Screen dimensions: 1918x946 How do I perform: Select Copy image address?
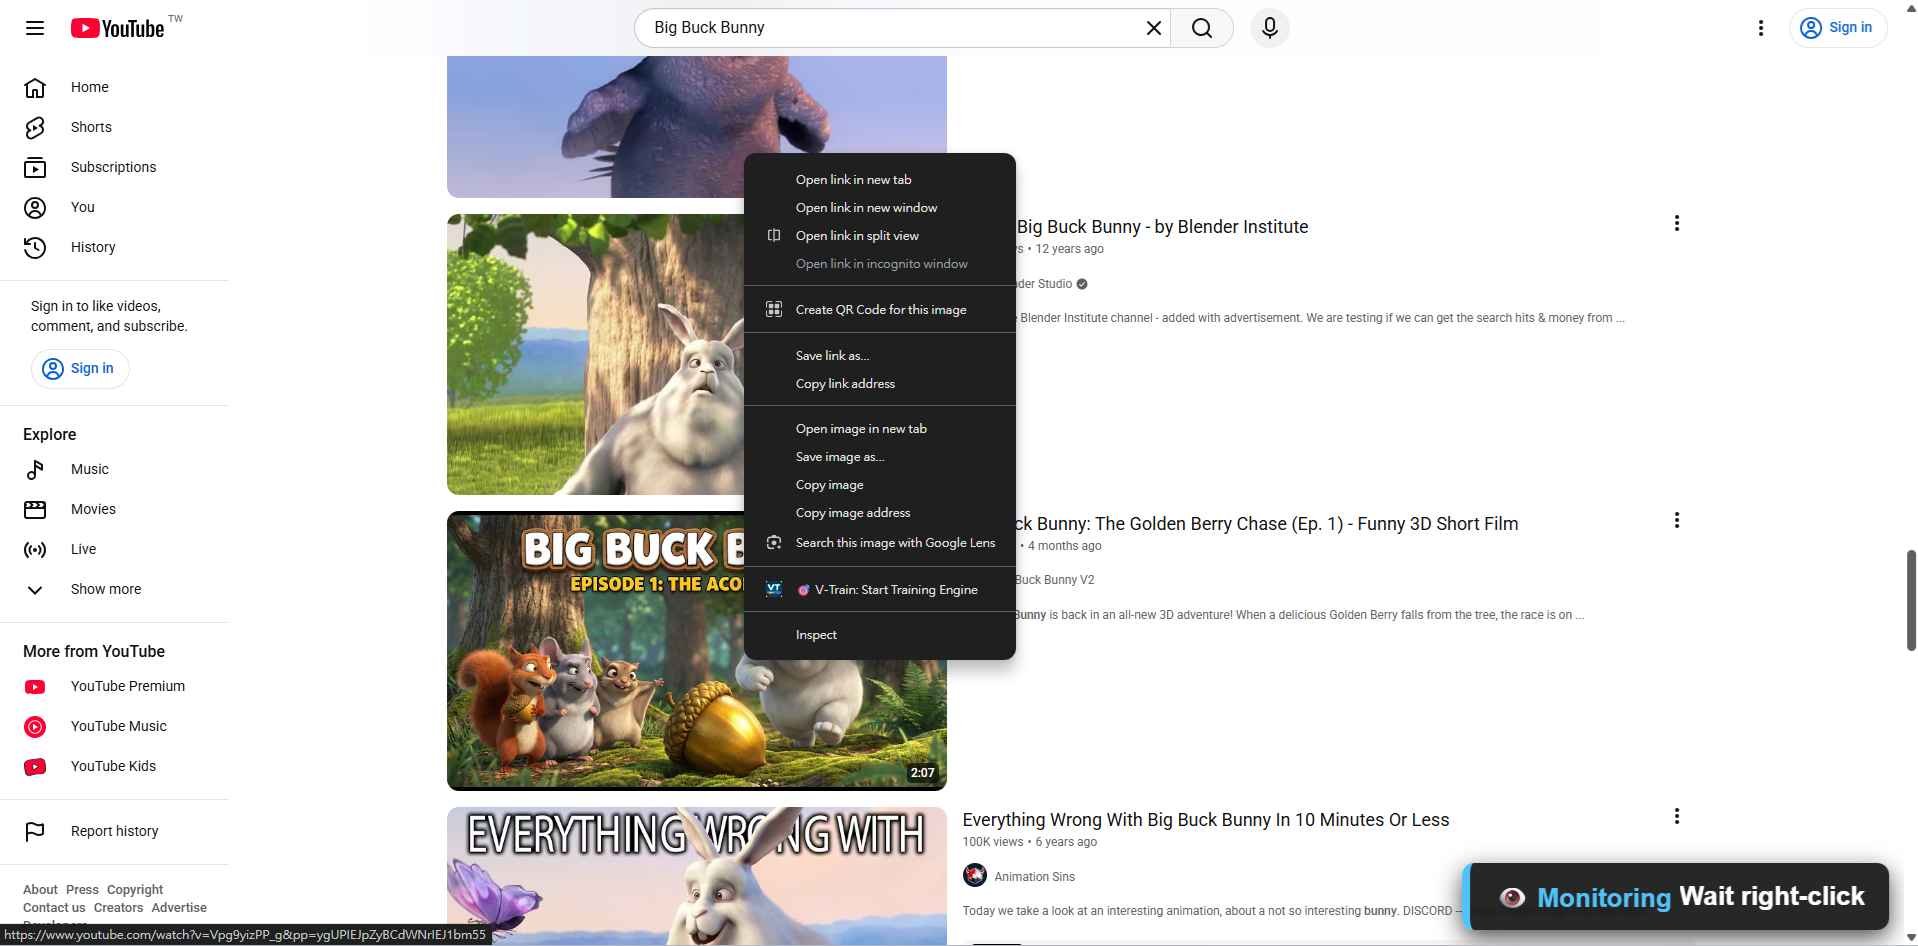[880, 513]
